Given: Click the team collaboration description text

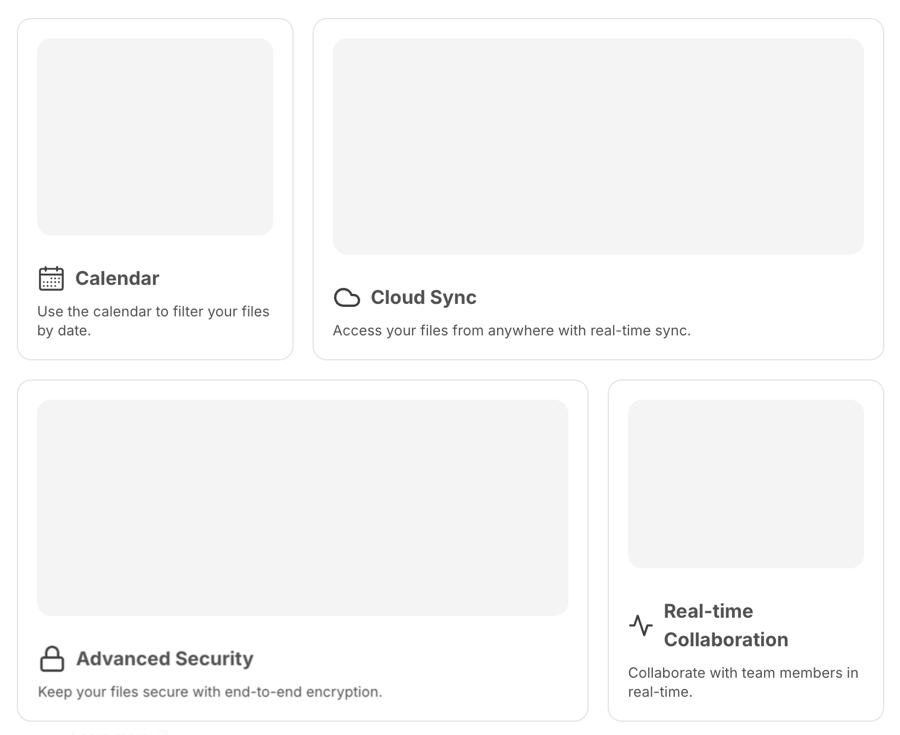Looking at the screenshot, I should [x=743, y=681].
